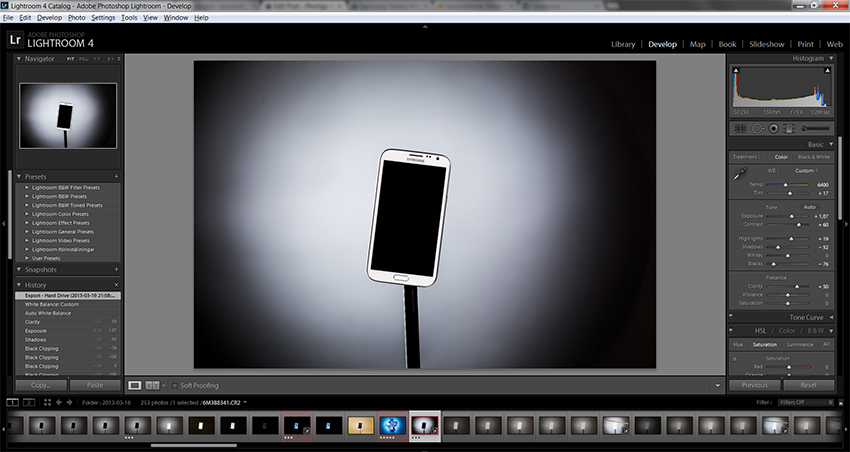Open the File menu
This screenshot has height=452, width=850.
pos(8,17)
